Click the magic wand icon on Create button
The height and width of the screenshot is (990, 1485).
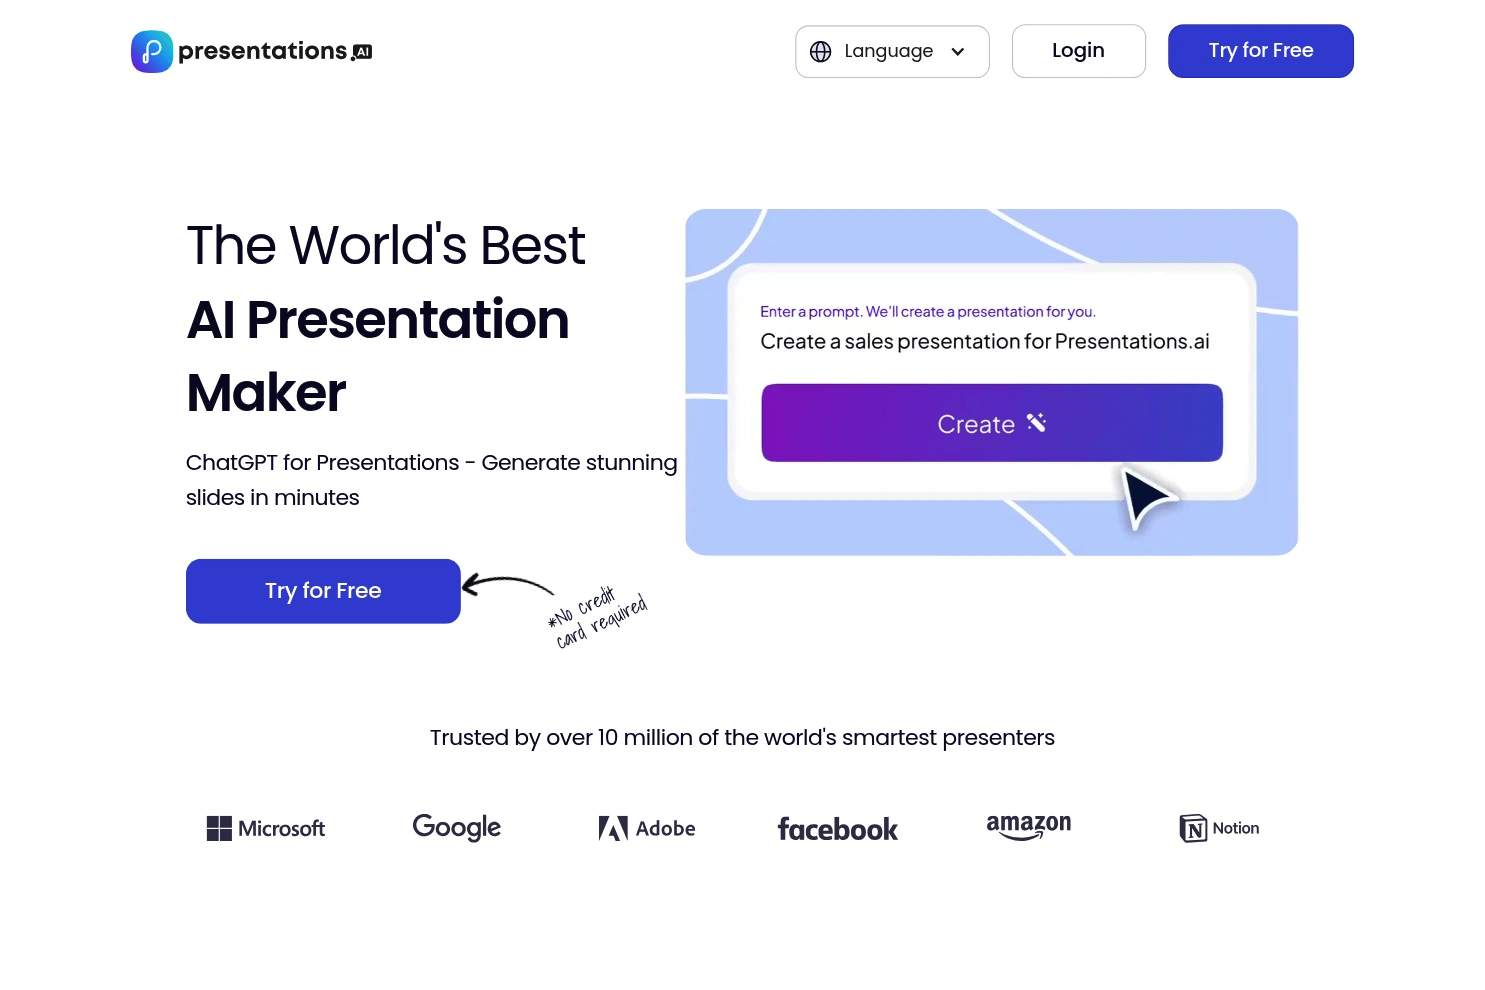tap(1036, 423)
